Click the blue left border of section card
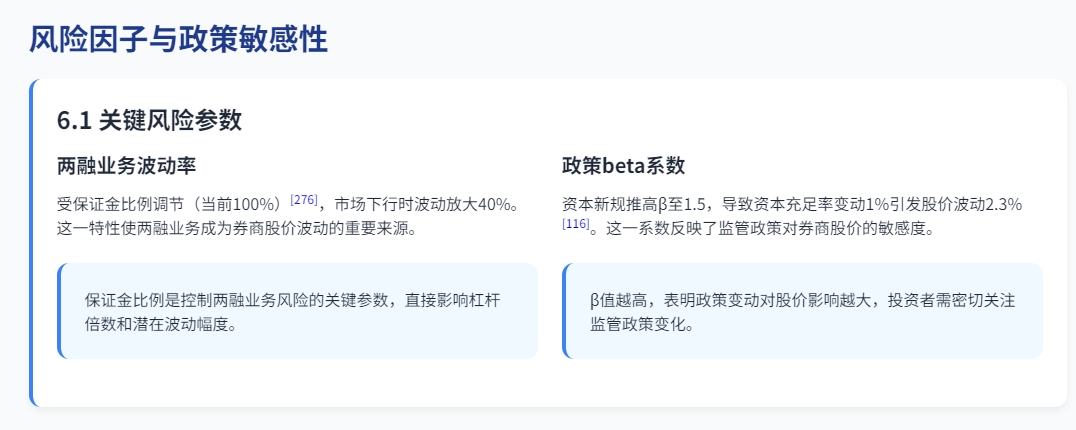 31,243
